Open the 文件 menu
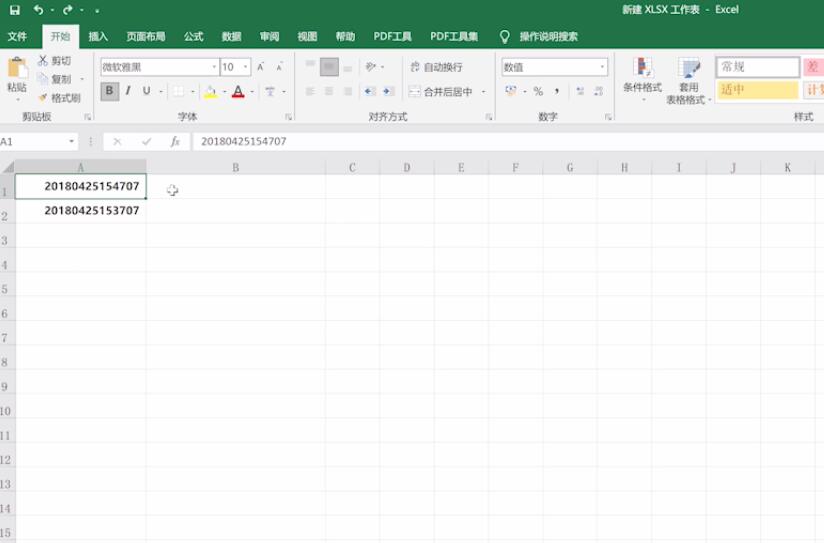The image size is (824, 543). tap(17, 36)
